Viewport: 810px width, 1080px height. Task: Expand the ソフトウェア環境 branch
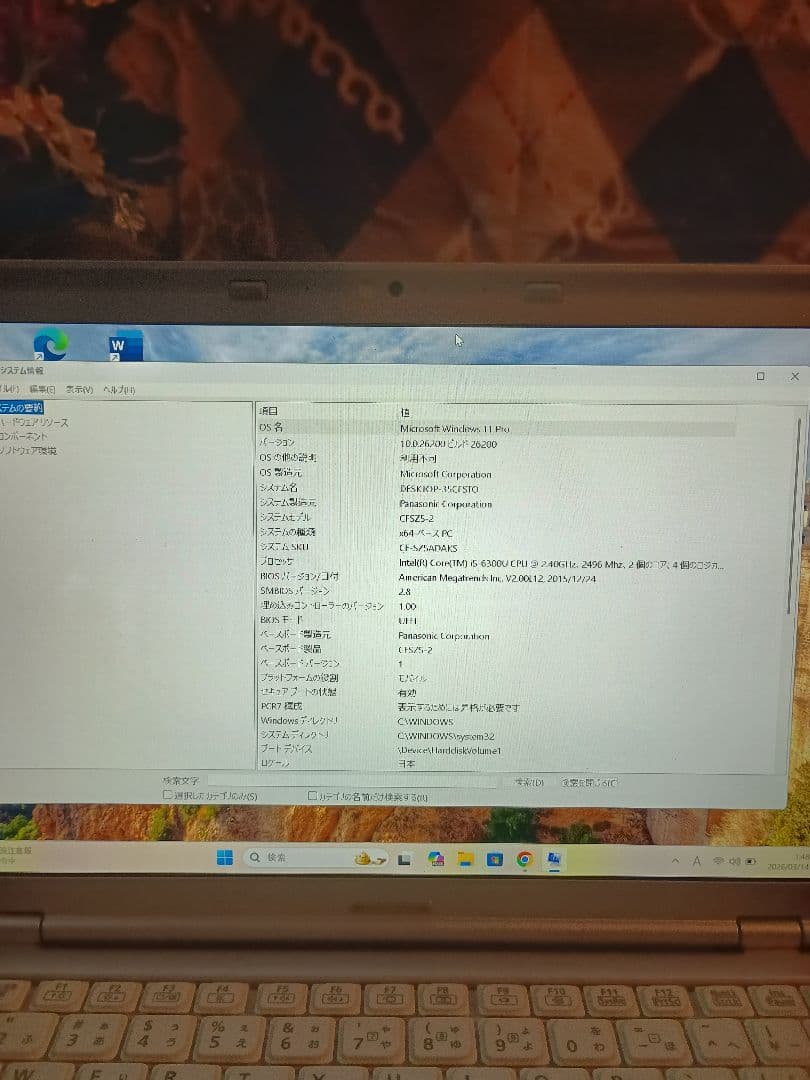click(35, 451)
